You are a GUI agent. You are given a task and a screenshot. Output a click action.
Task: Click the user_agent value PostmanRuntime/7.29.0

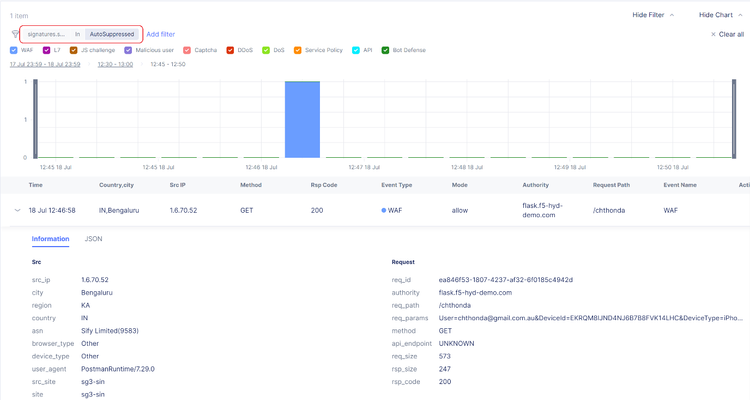click(118, 369)
